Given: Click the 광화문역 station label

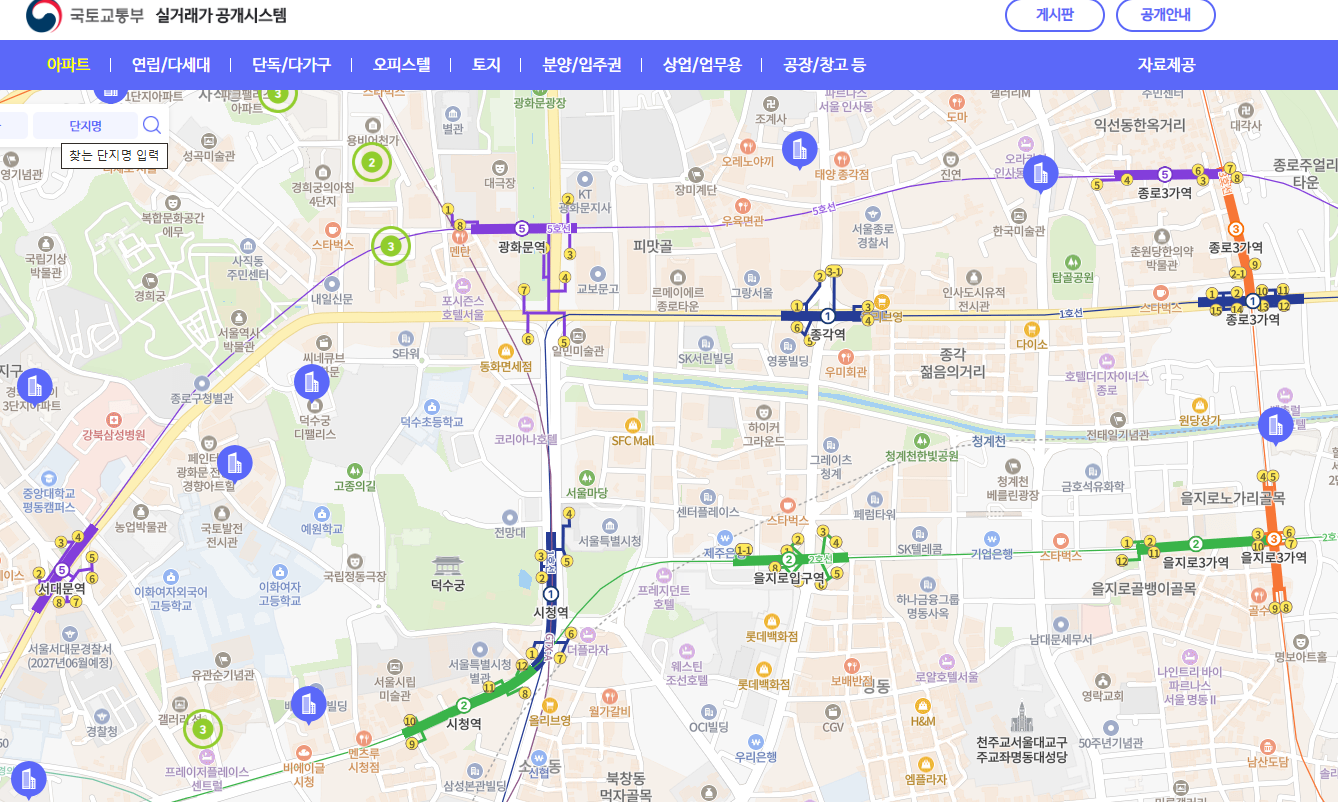Looking at the screenshot, I should (x=522, y=246).
